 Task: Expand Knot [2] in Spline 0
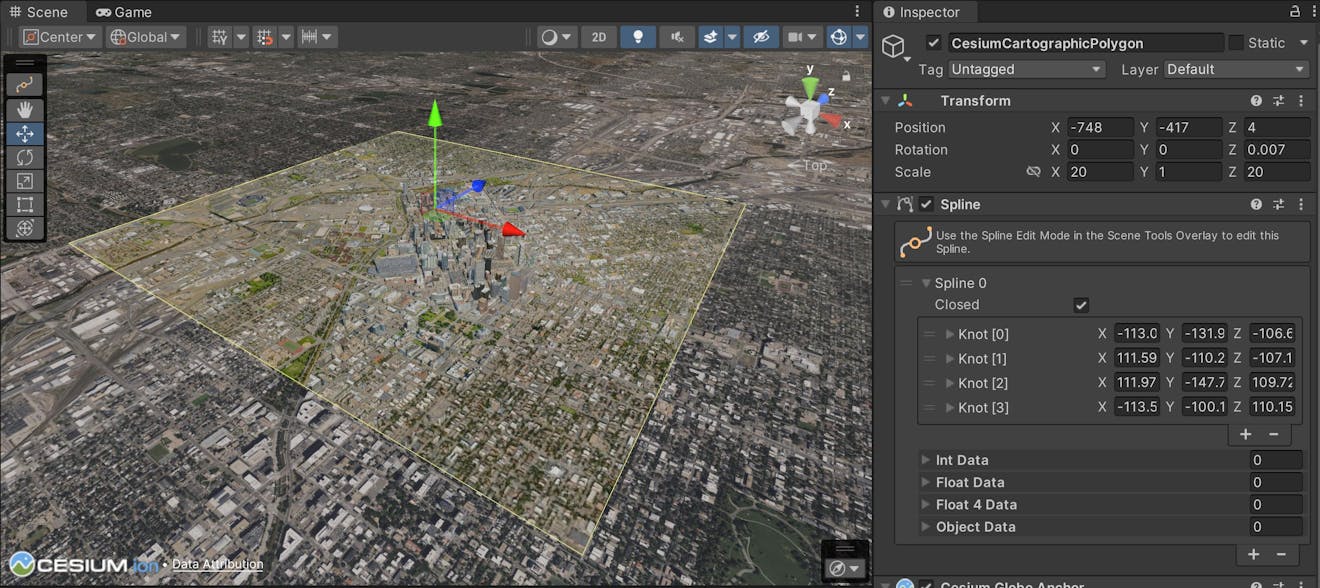click(x=950, y=382)
